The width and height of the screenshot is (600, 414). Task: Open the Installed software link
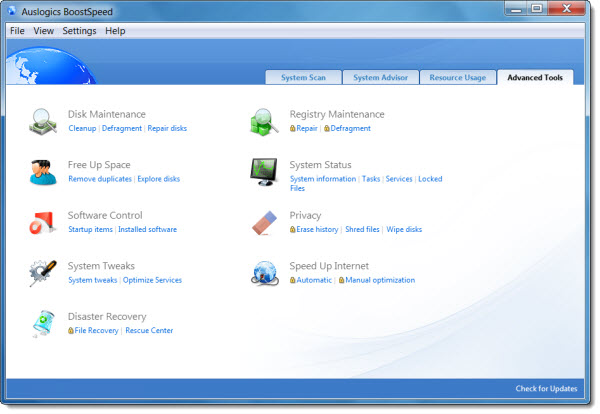[148, 230]
